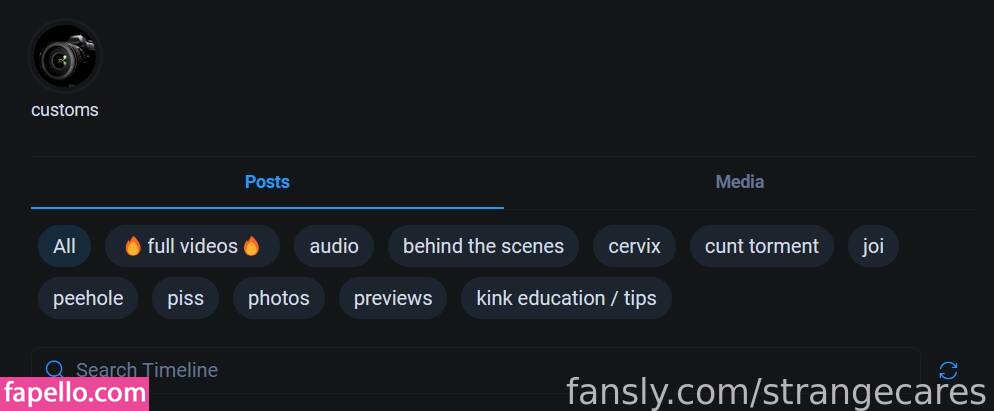Select the All filter chip
Image resolution: width=994 pixels, height=411 pixels.
(65, 246)
